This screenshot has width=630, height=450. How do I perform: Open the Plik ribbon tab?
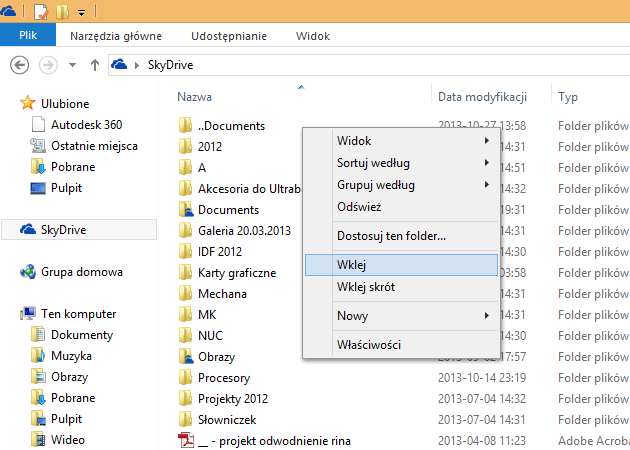(28, 35)
